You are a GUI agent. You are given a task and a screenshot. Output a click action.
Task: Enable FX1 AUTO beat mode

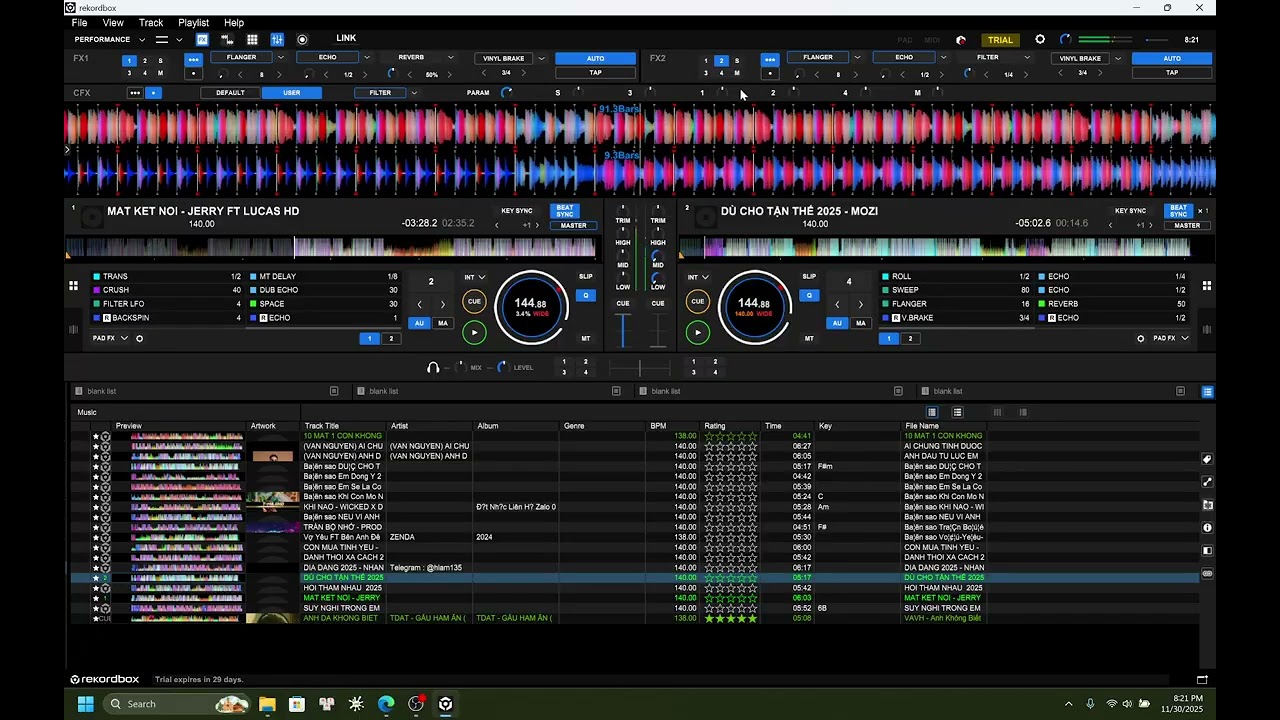click(x=595, y=58)
